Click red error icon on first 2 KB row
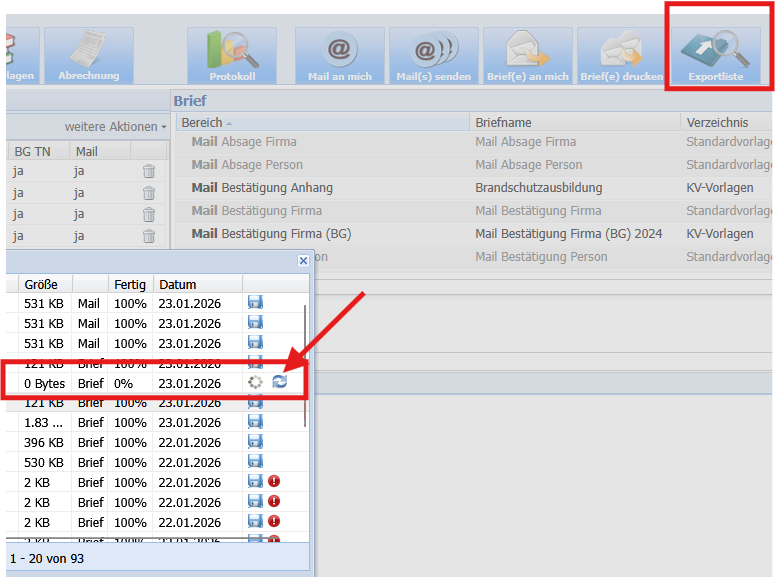775x577 pixels. (274, 481)
